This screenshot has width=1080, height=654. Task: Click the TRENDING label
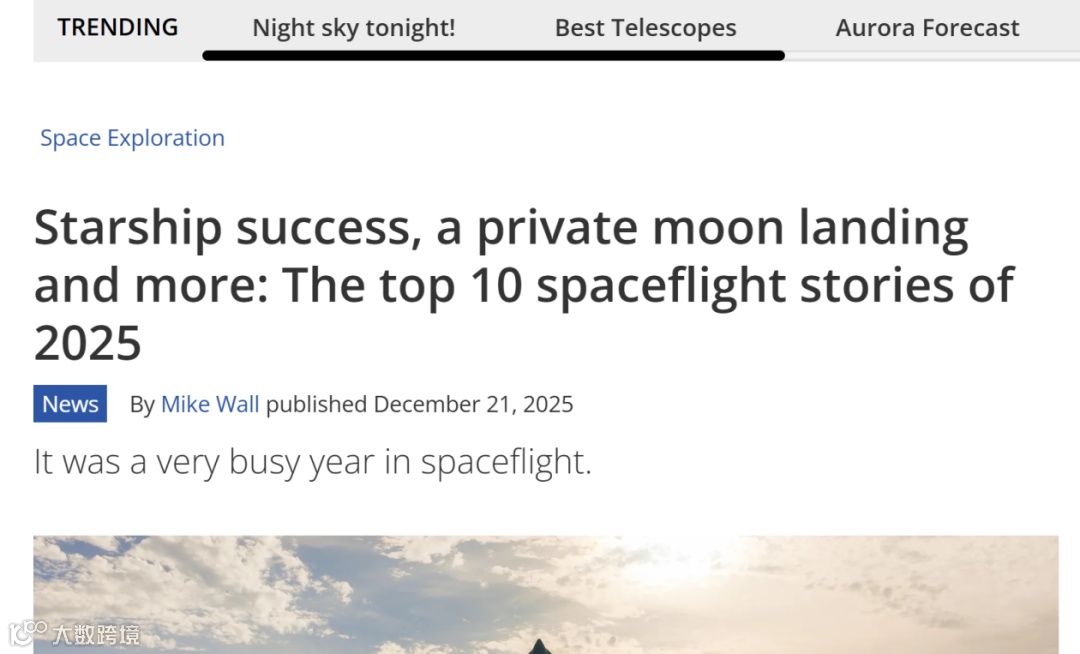click(118, 27)
